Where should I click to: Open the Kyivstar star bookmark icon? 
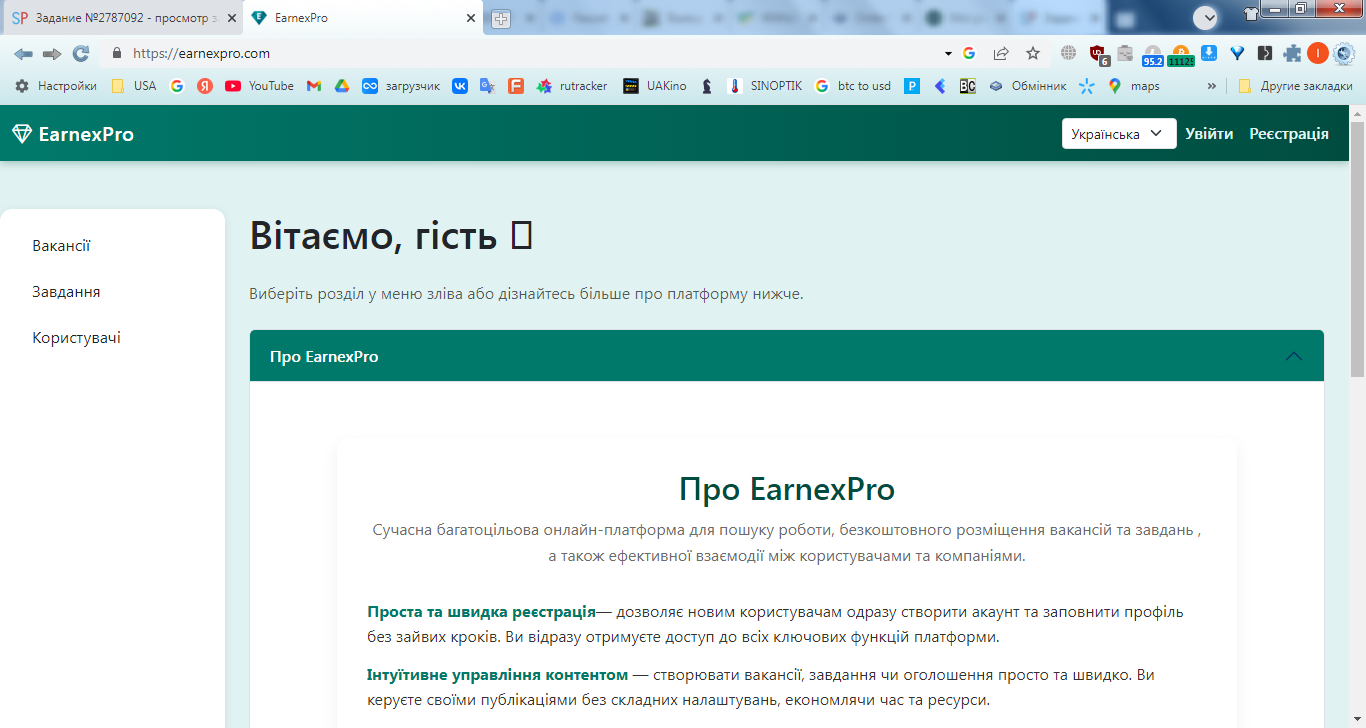[1087, 86]
